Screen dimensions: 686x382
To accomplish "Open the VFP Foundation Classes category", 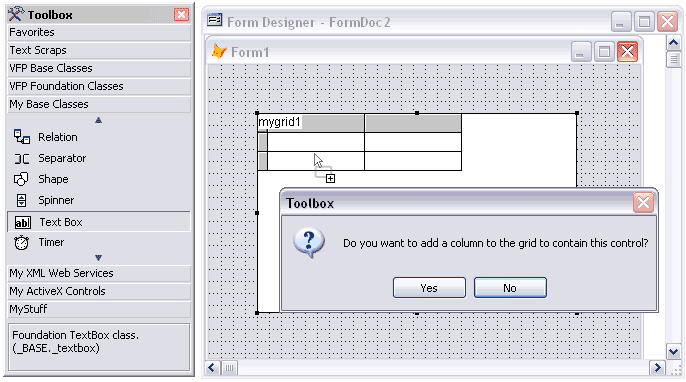I will pos(99,86).
